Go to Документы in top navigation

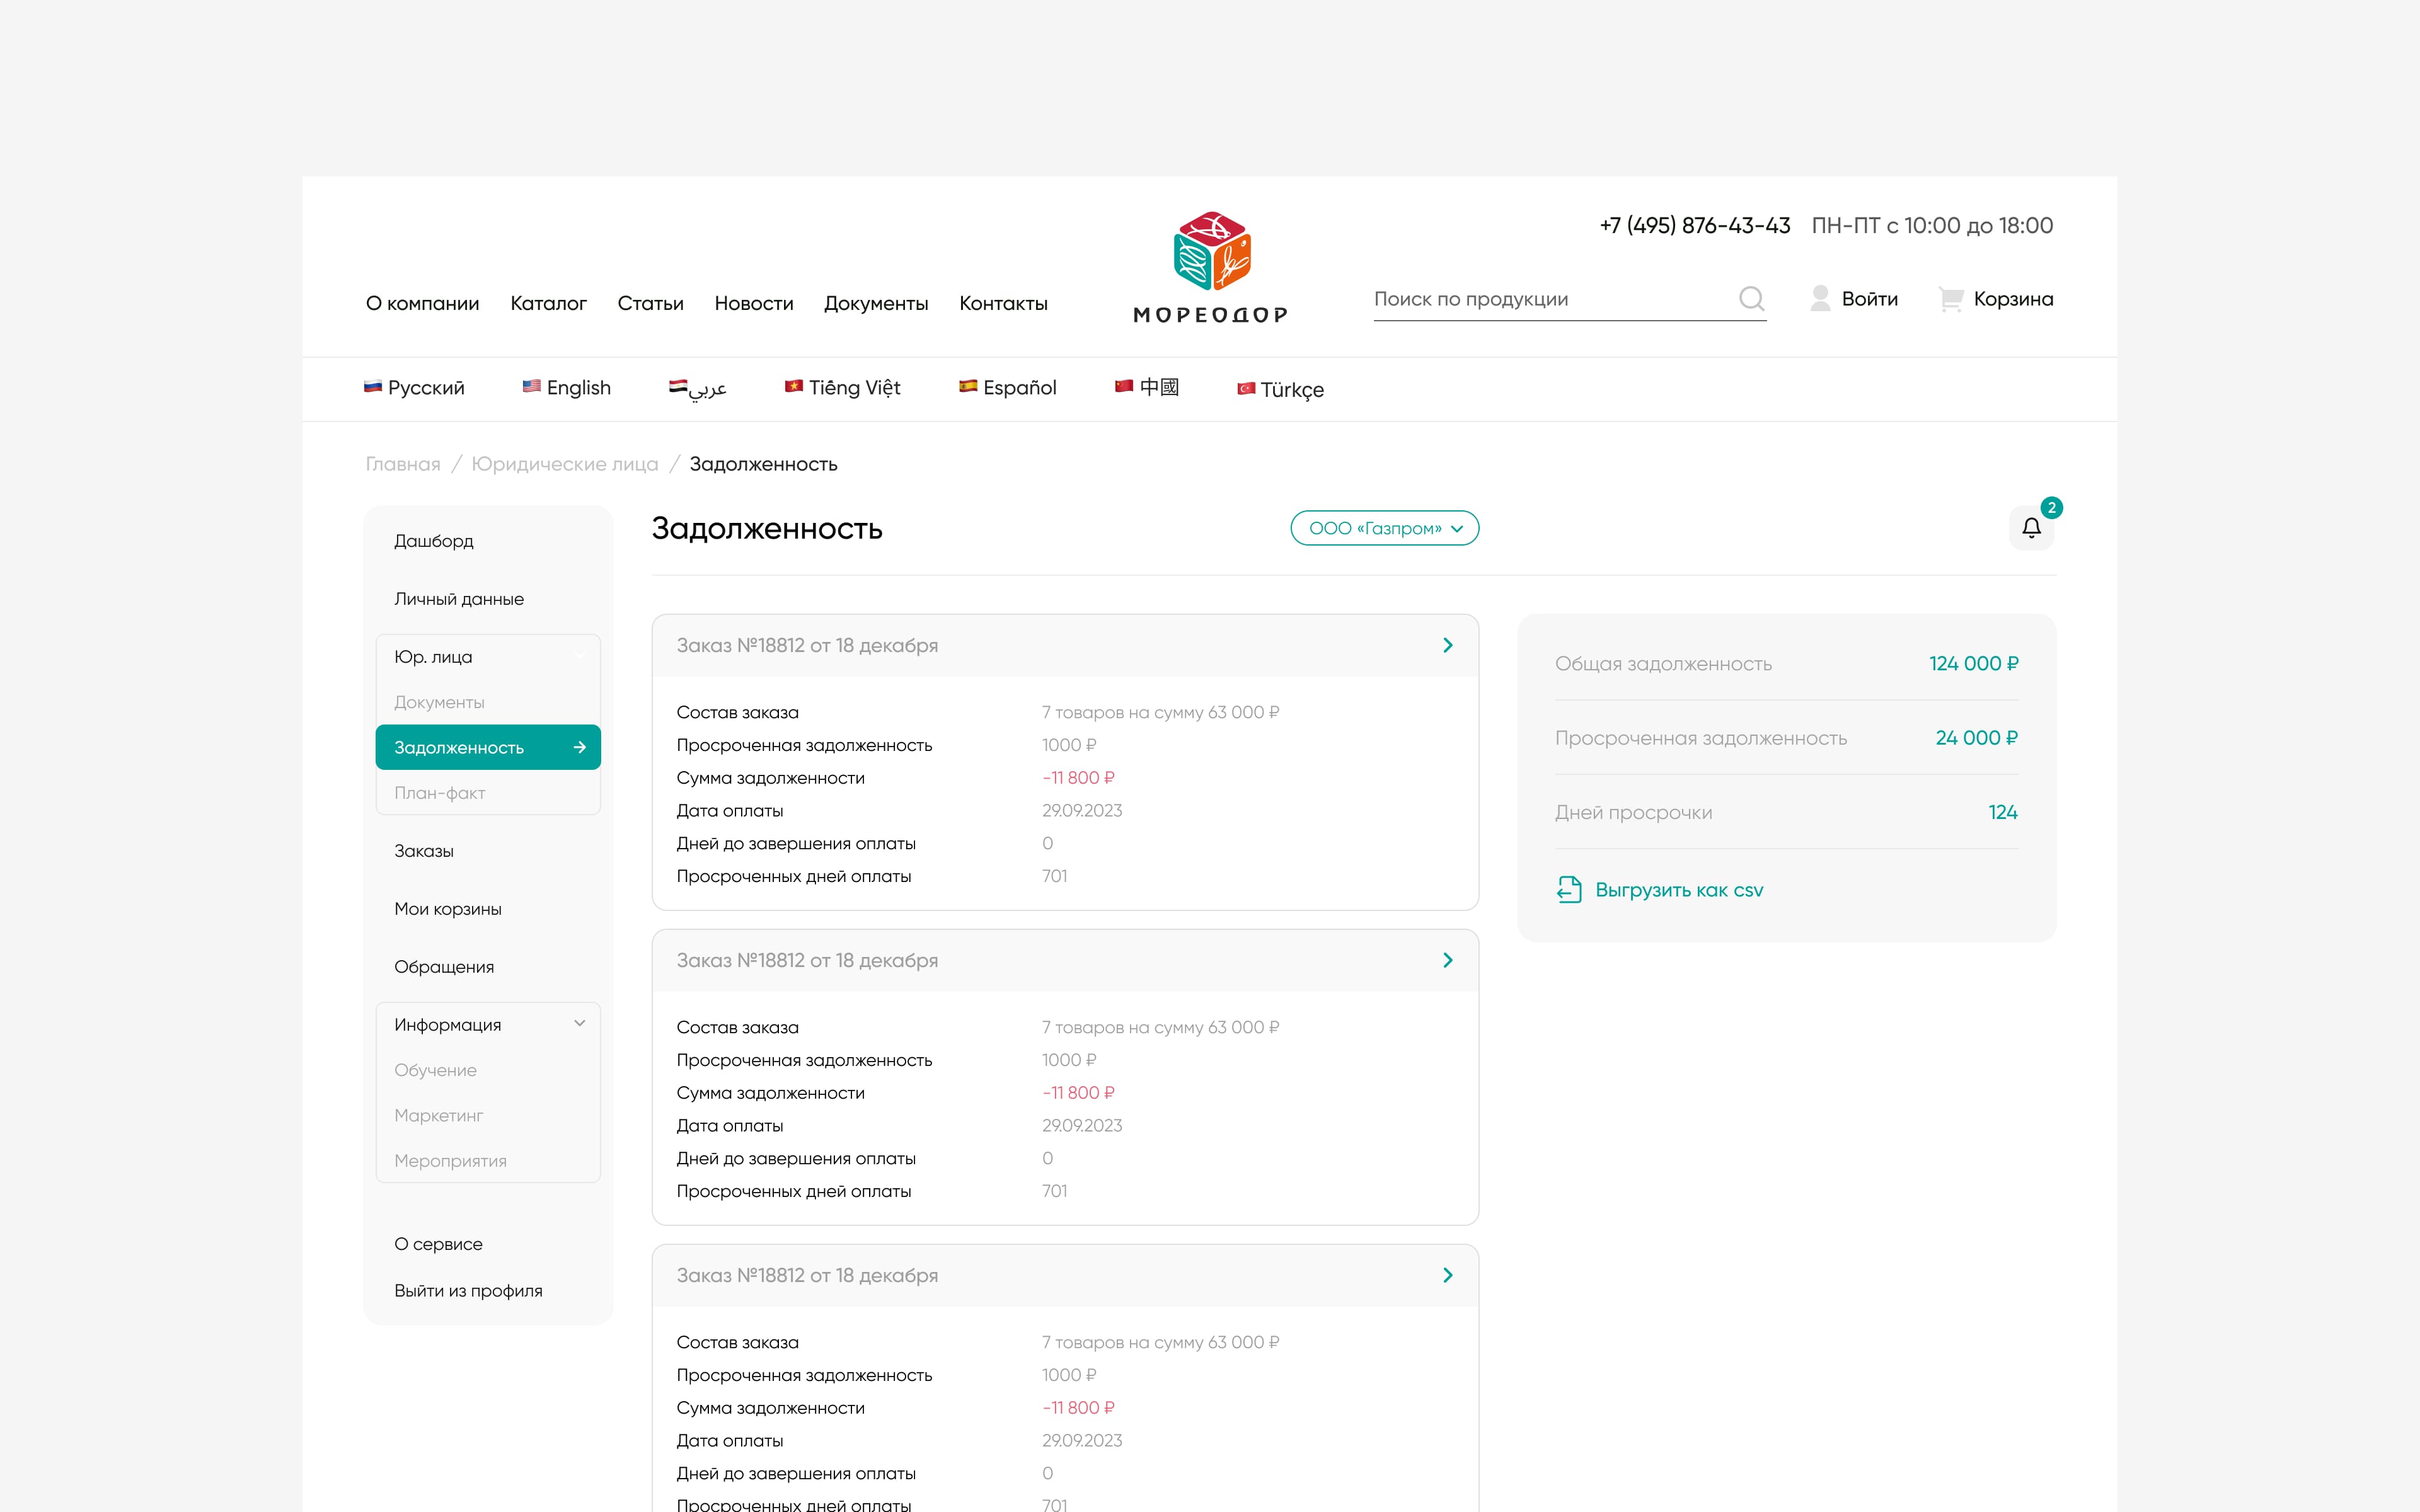[x=875, y=303]
